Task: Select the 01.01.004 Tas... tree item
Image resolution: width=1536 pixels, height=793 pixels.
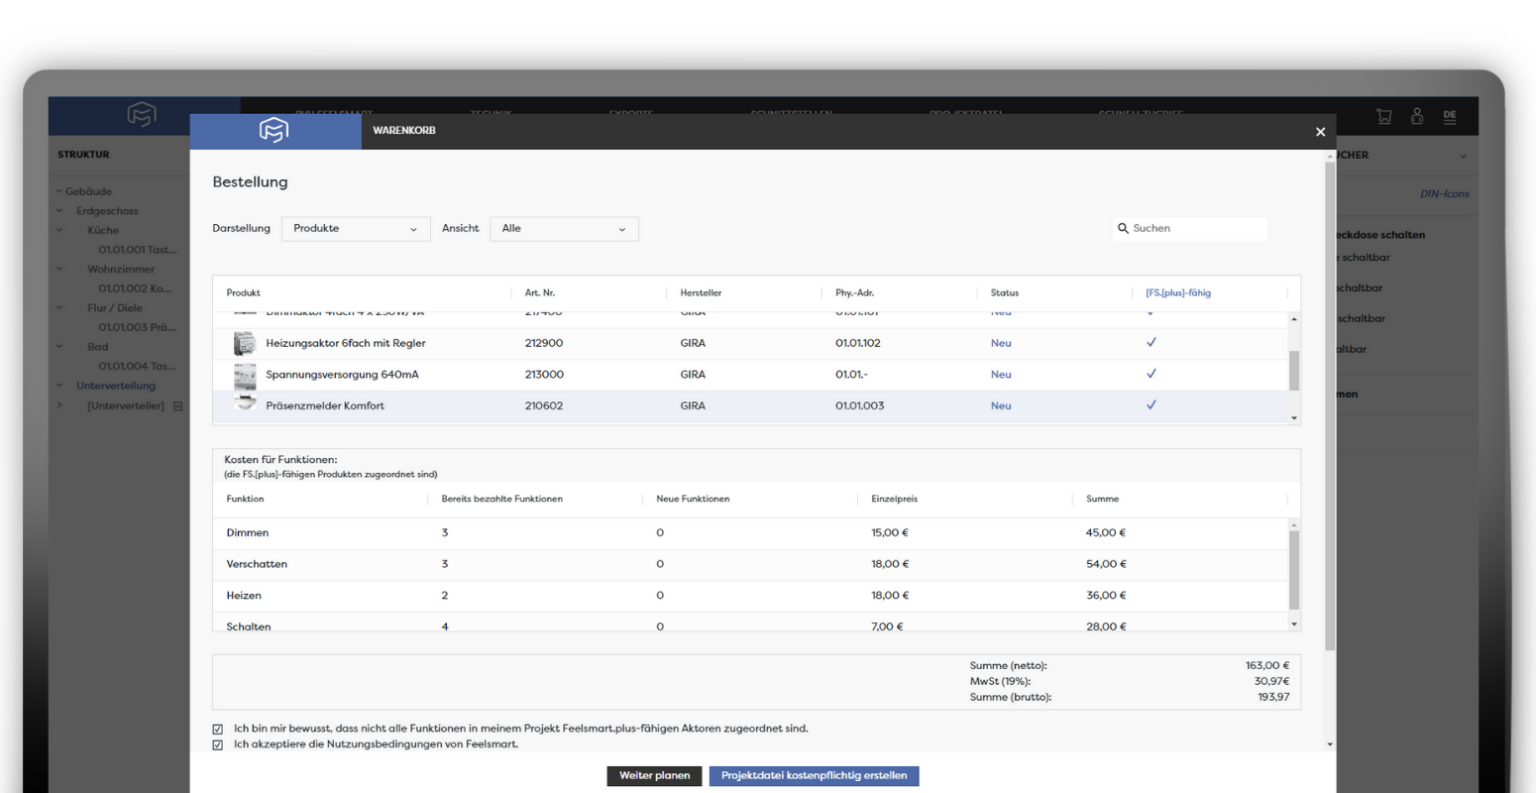Action: pyautogui.click(x=137, y=367)
